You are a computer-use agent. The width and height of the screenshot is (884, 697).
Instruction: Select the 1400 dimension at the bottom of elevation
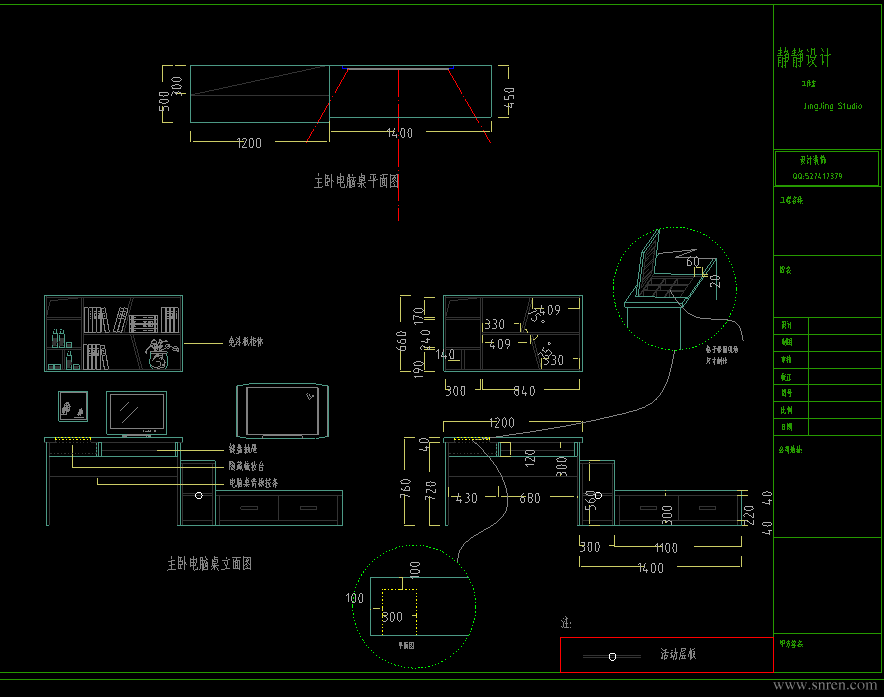(651, 568)
